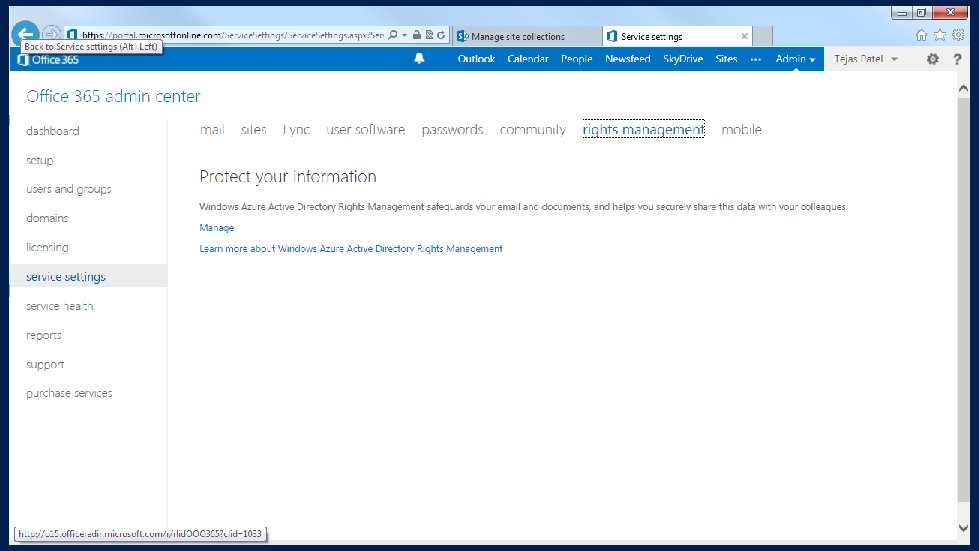This screenshot has width=979, height=551.
Task: Open the browser Home icon
Action: 921,36
